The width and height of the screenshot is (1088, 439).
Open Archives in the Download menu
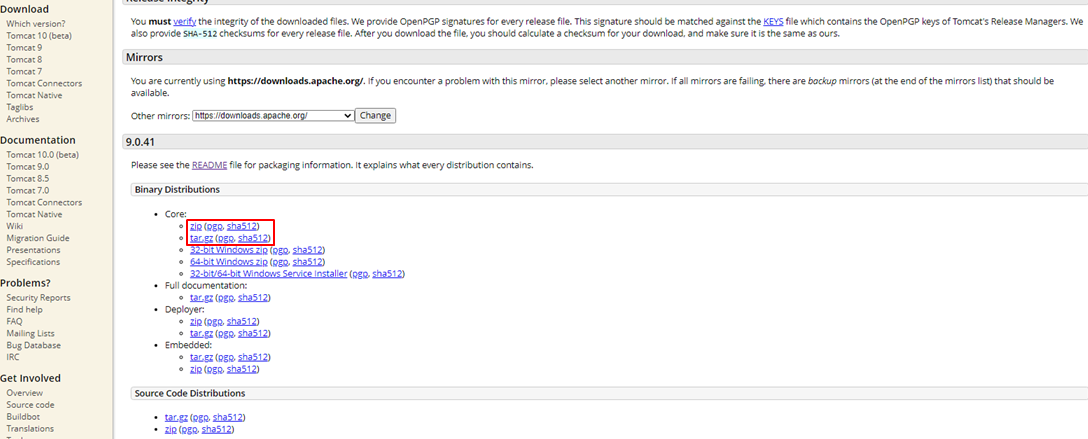click(x=23, y=119)
